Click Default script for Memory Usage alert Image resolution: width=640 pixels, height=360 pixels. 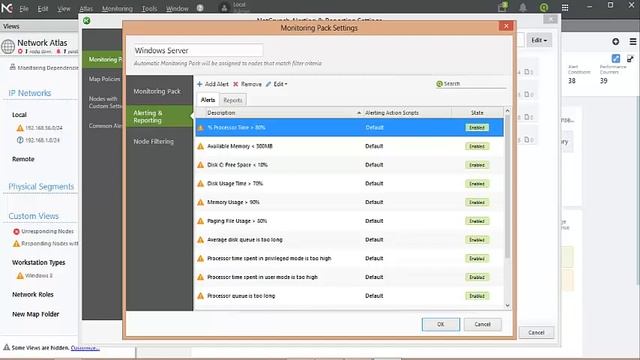click(x=374, y=202)
